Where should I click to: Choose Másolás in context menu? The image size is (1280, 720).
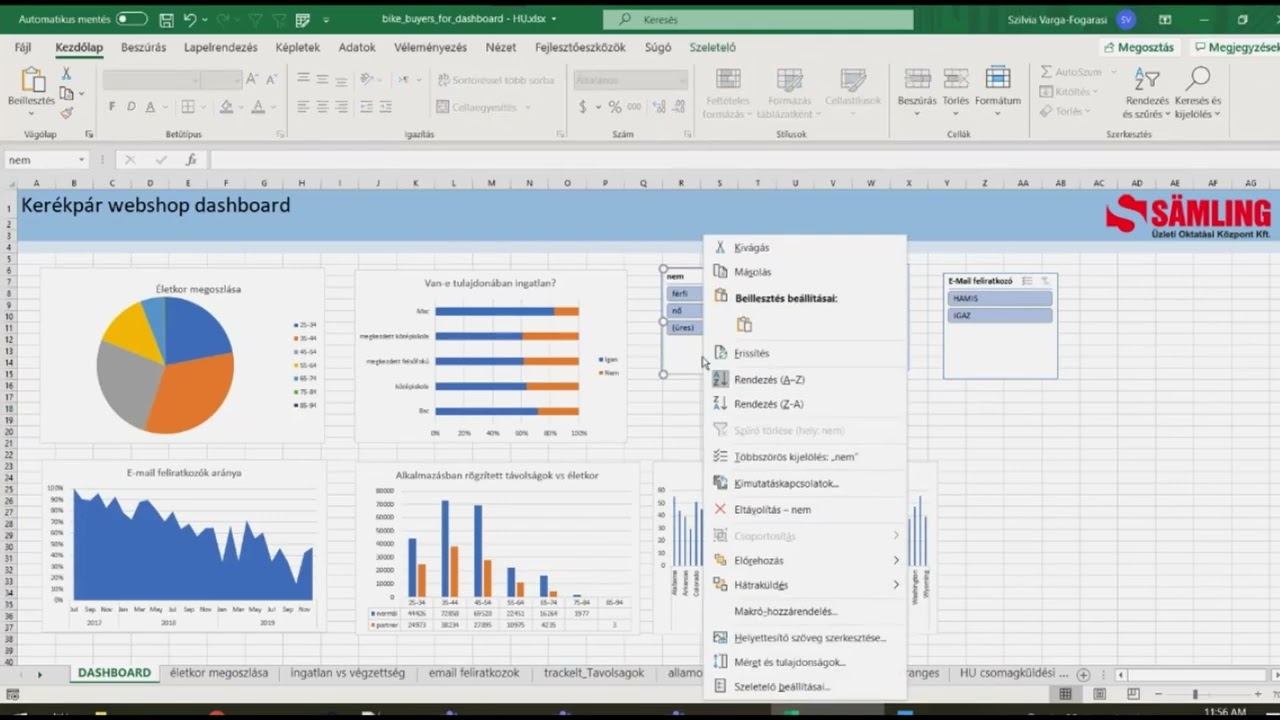tap(805, 272)
